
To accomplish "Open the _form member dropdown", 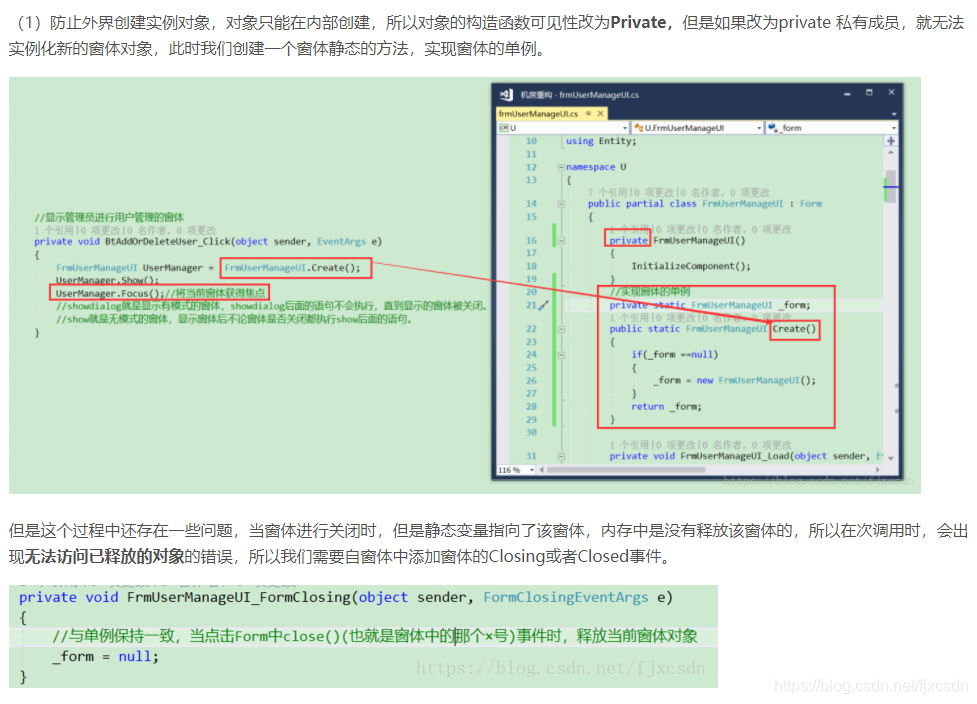I will (x=832, y=128).
